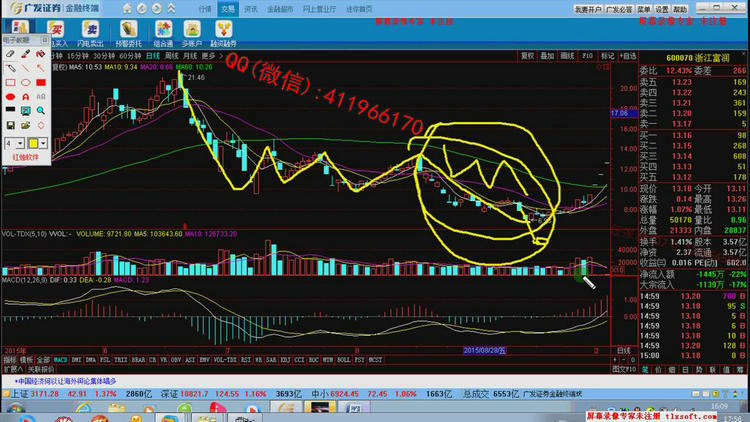The height and width of the screenshot is (422, 750).
Task: Expand the yellow pen color dropdown arrow
Action: pyautogui.click(x=43, y=143)
